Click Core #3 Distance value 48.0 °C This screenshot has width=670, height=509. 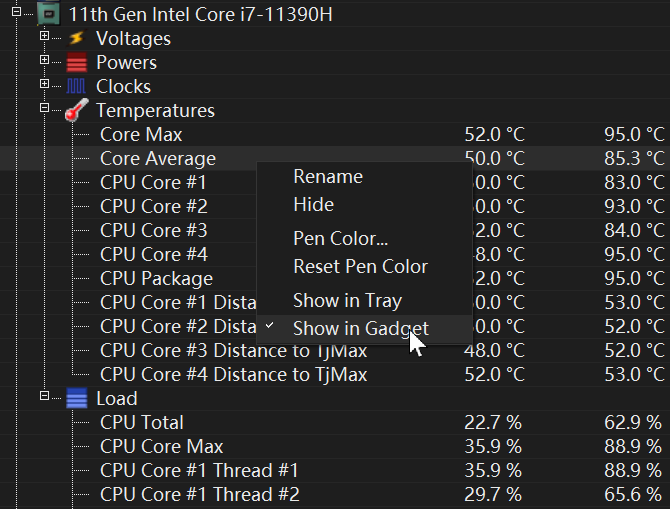coord(494,350)
